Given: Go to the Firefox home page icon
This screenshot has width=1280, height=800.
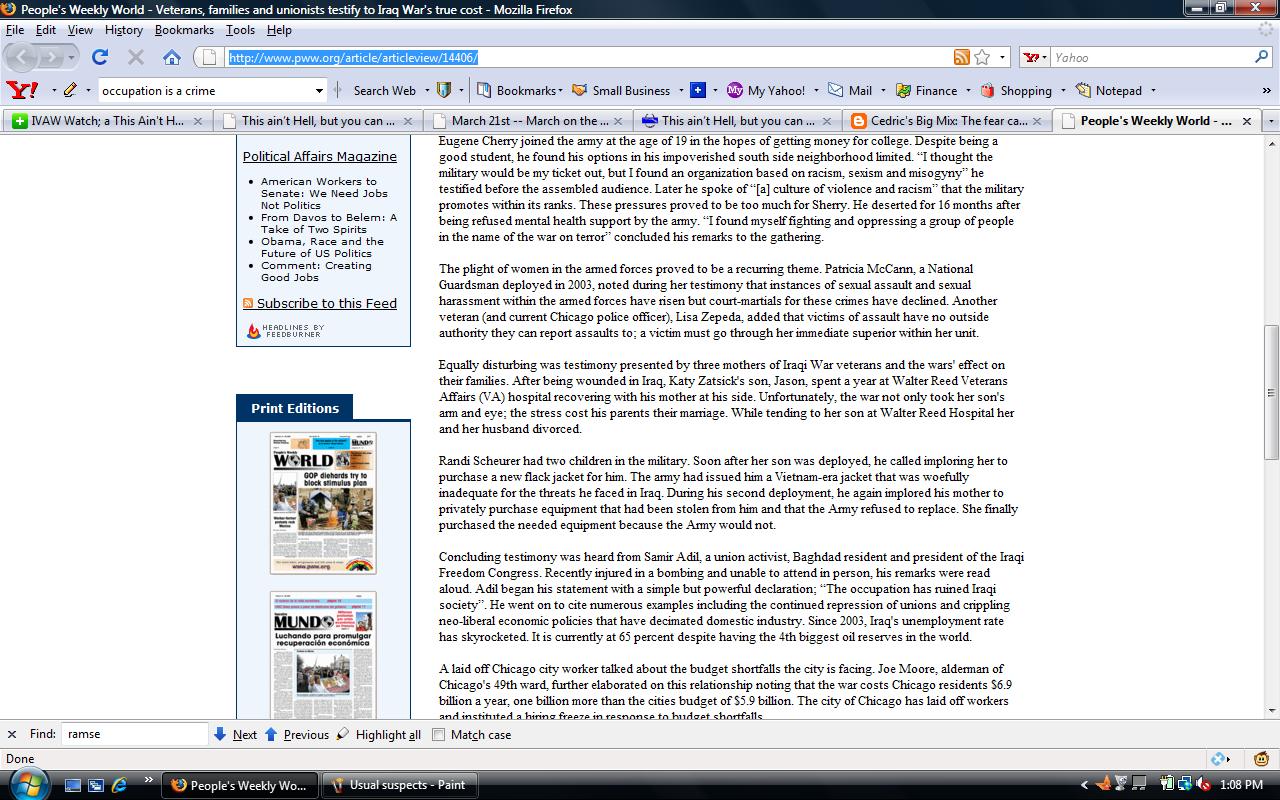Looking at the screenshot, I should [172, 57].
